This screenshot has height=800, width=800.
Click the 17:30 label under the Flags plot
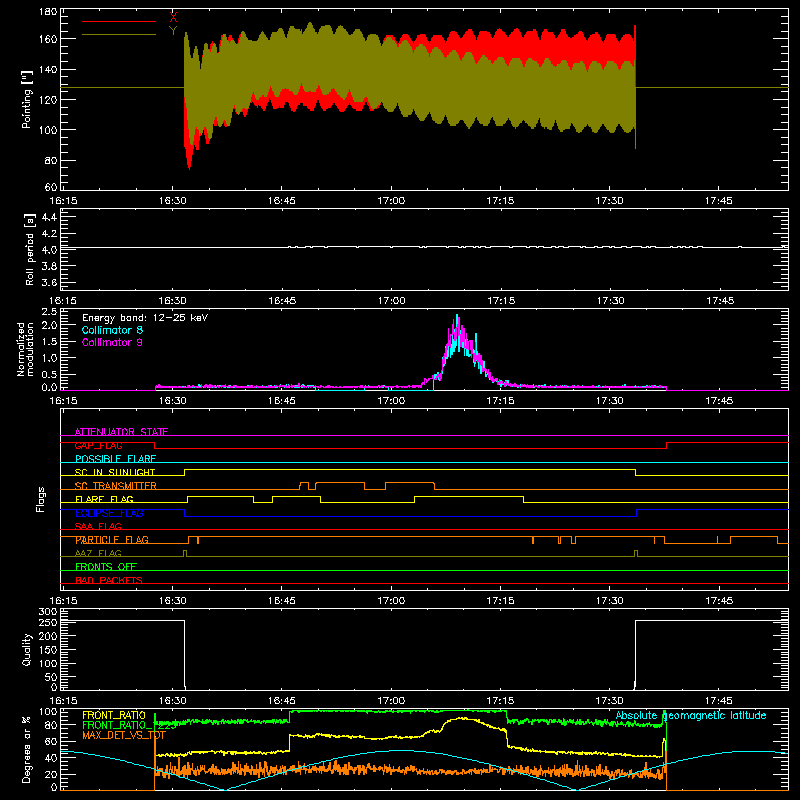[609, 601]
